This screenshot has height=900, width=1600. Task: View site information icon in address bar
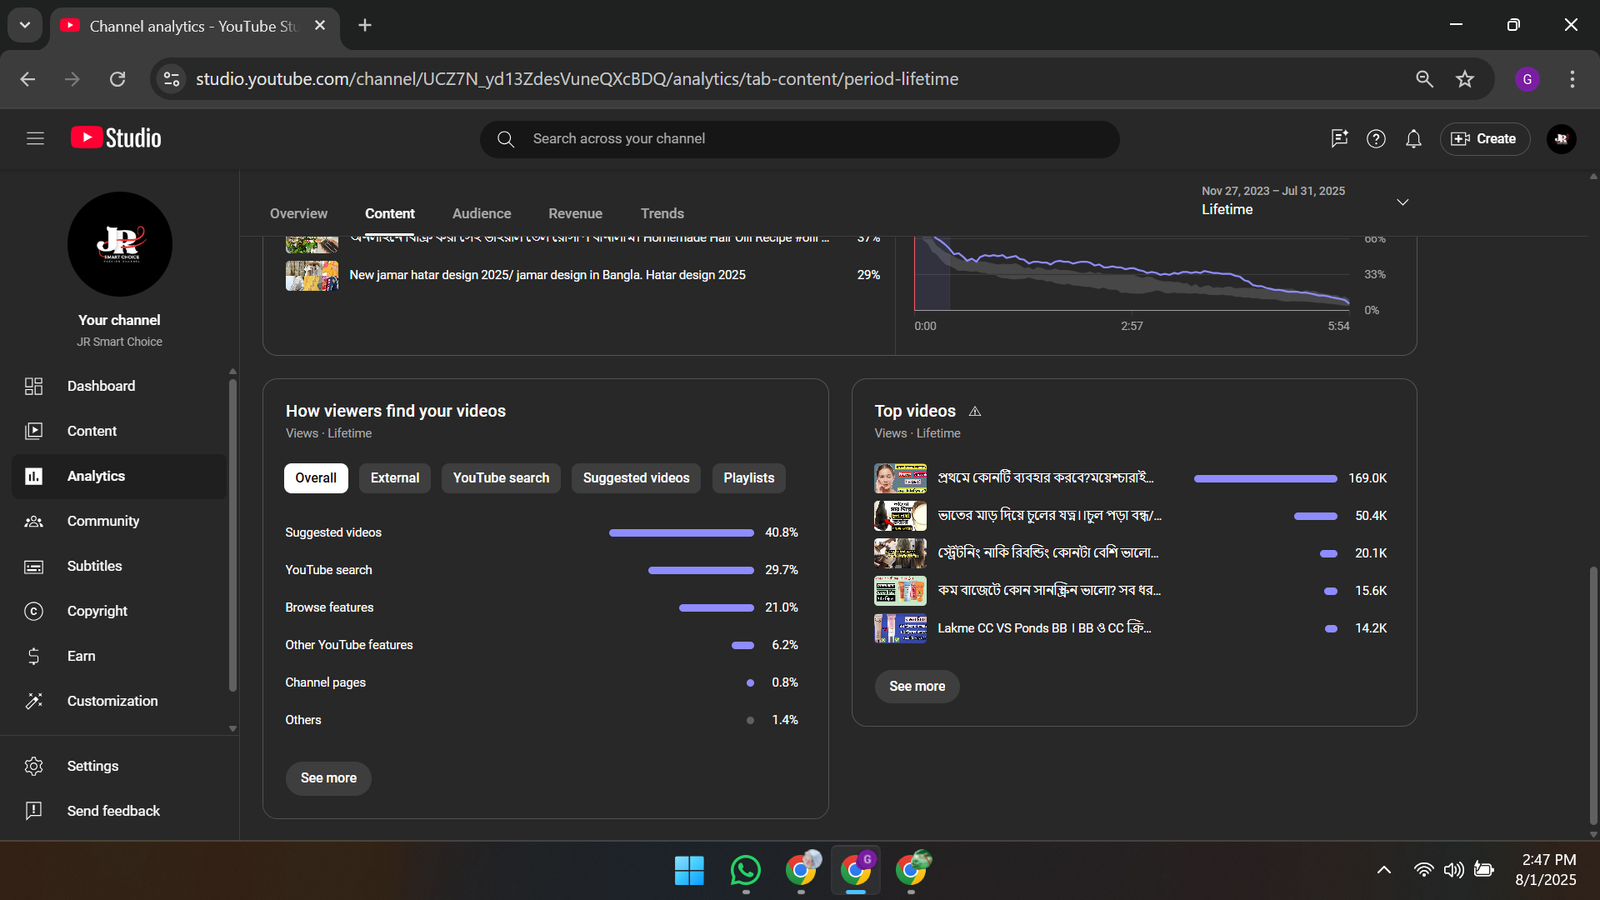coord(172,79)
